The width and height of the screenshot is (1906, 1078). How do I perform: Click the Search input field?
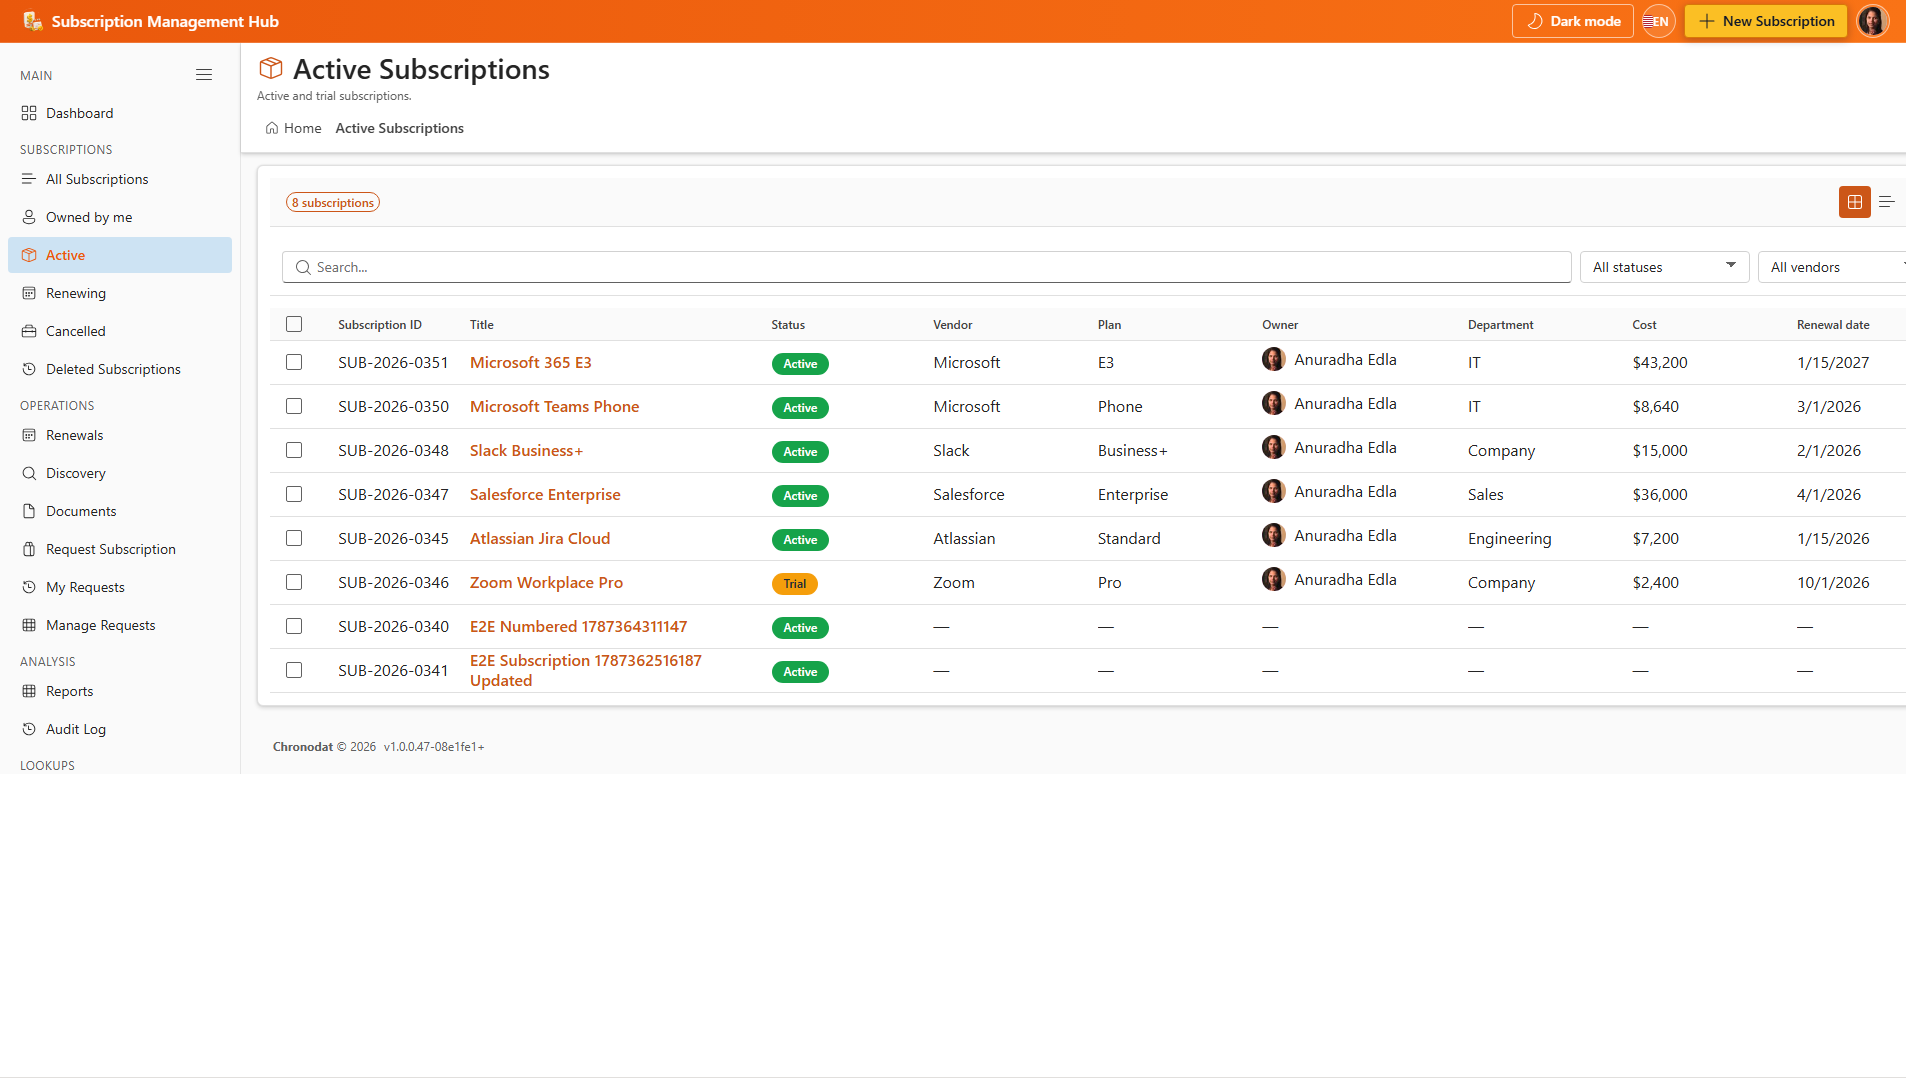click(927, 267)
